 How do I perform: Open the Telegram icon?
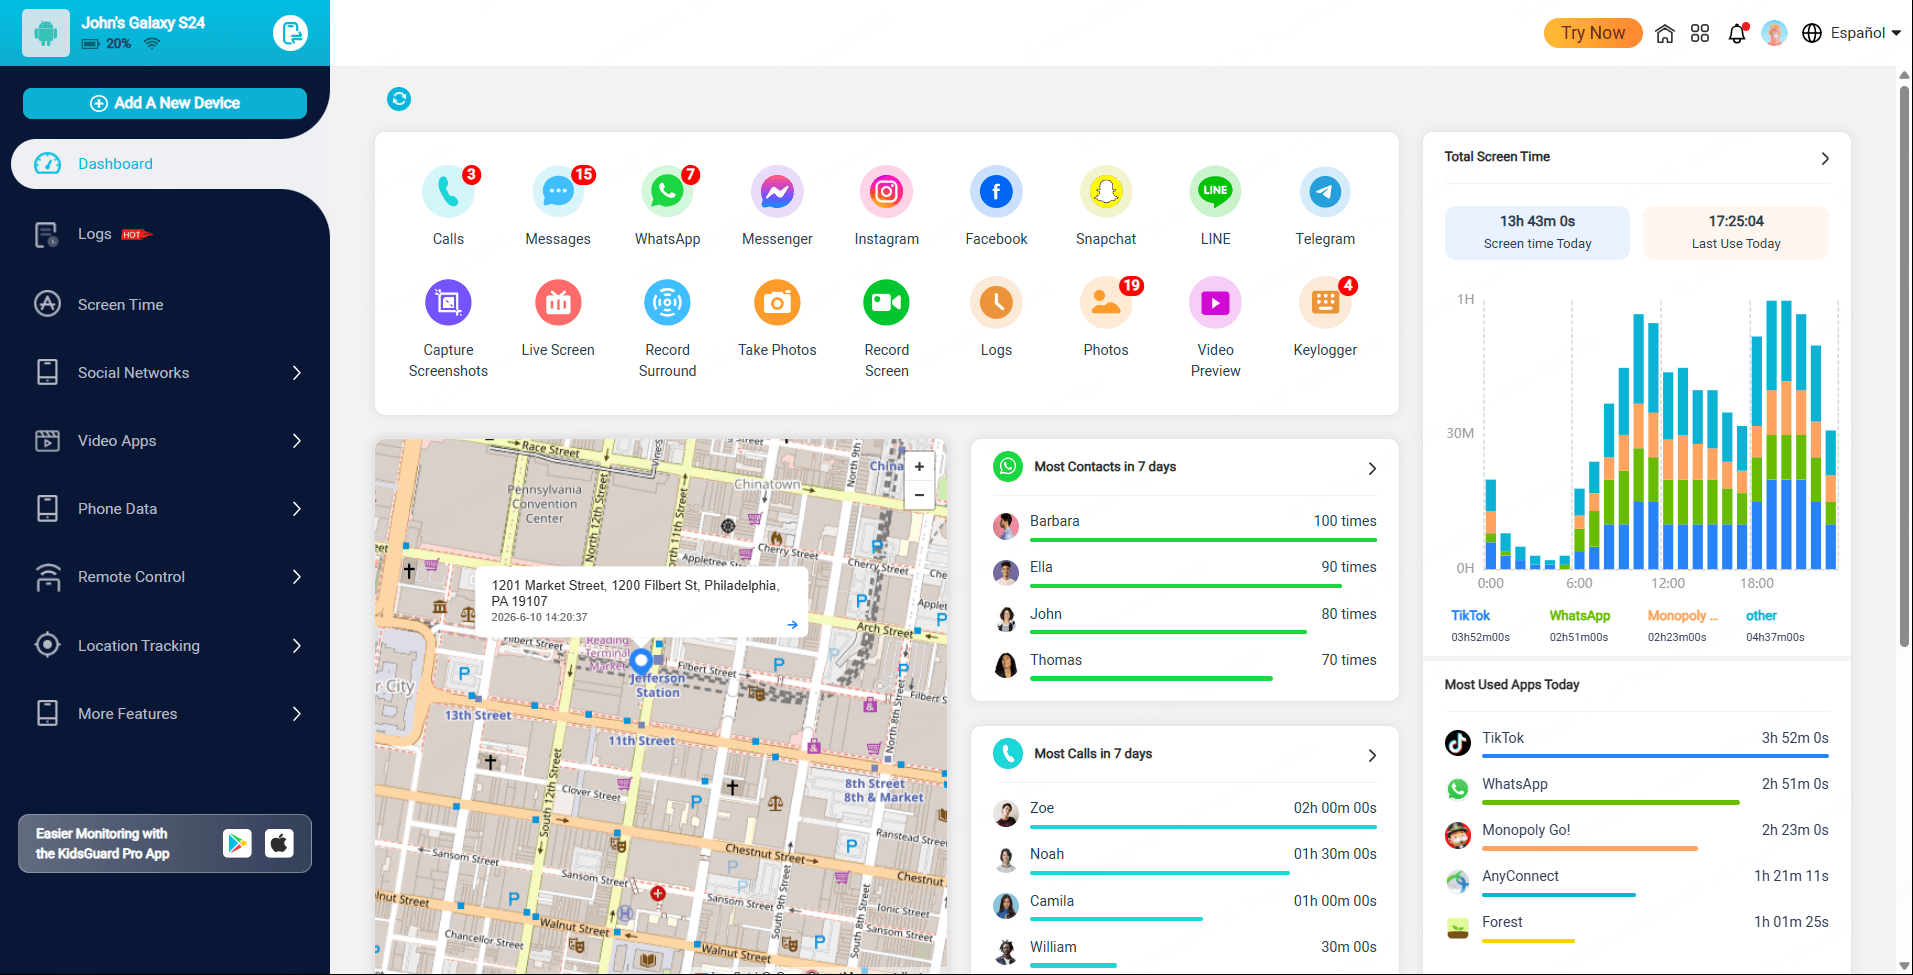coord(1325,192)
